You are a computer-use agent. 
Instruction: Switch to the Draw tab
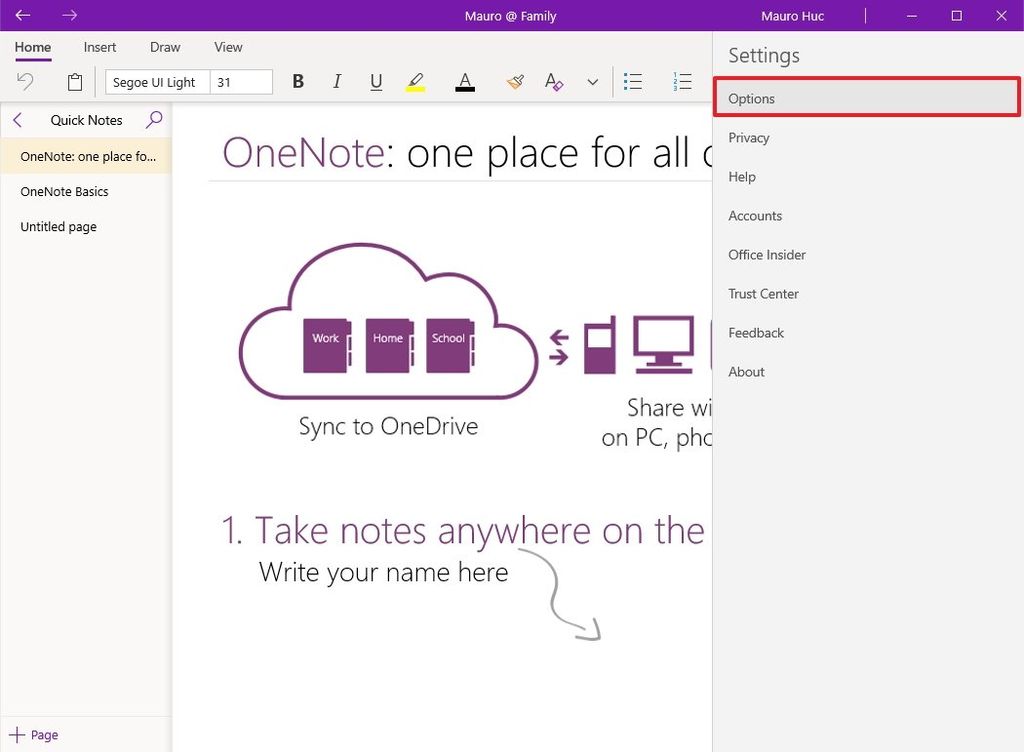point(164,47)
